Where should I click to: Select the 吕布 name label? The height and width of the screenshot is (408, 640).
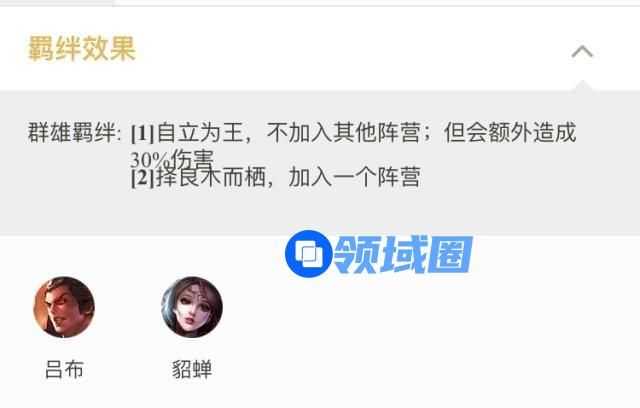pyautogui.click(x=64, y=370)
